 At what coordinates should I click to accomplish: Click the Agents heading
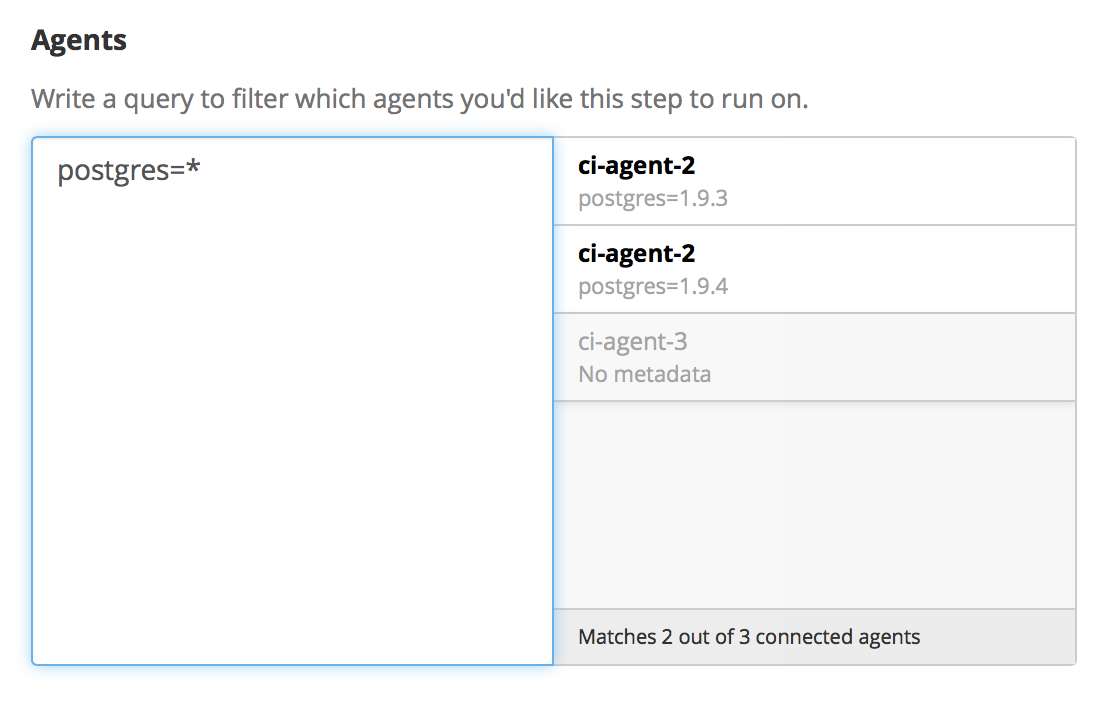click(x=80, y=40)
